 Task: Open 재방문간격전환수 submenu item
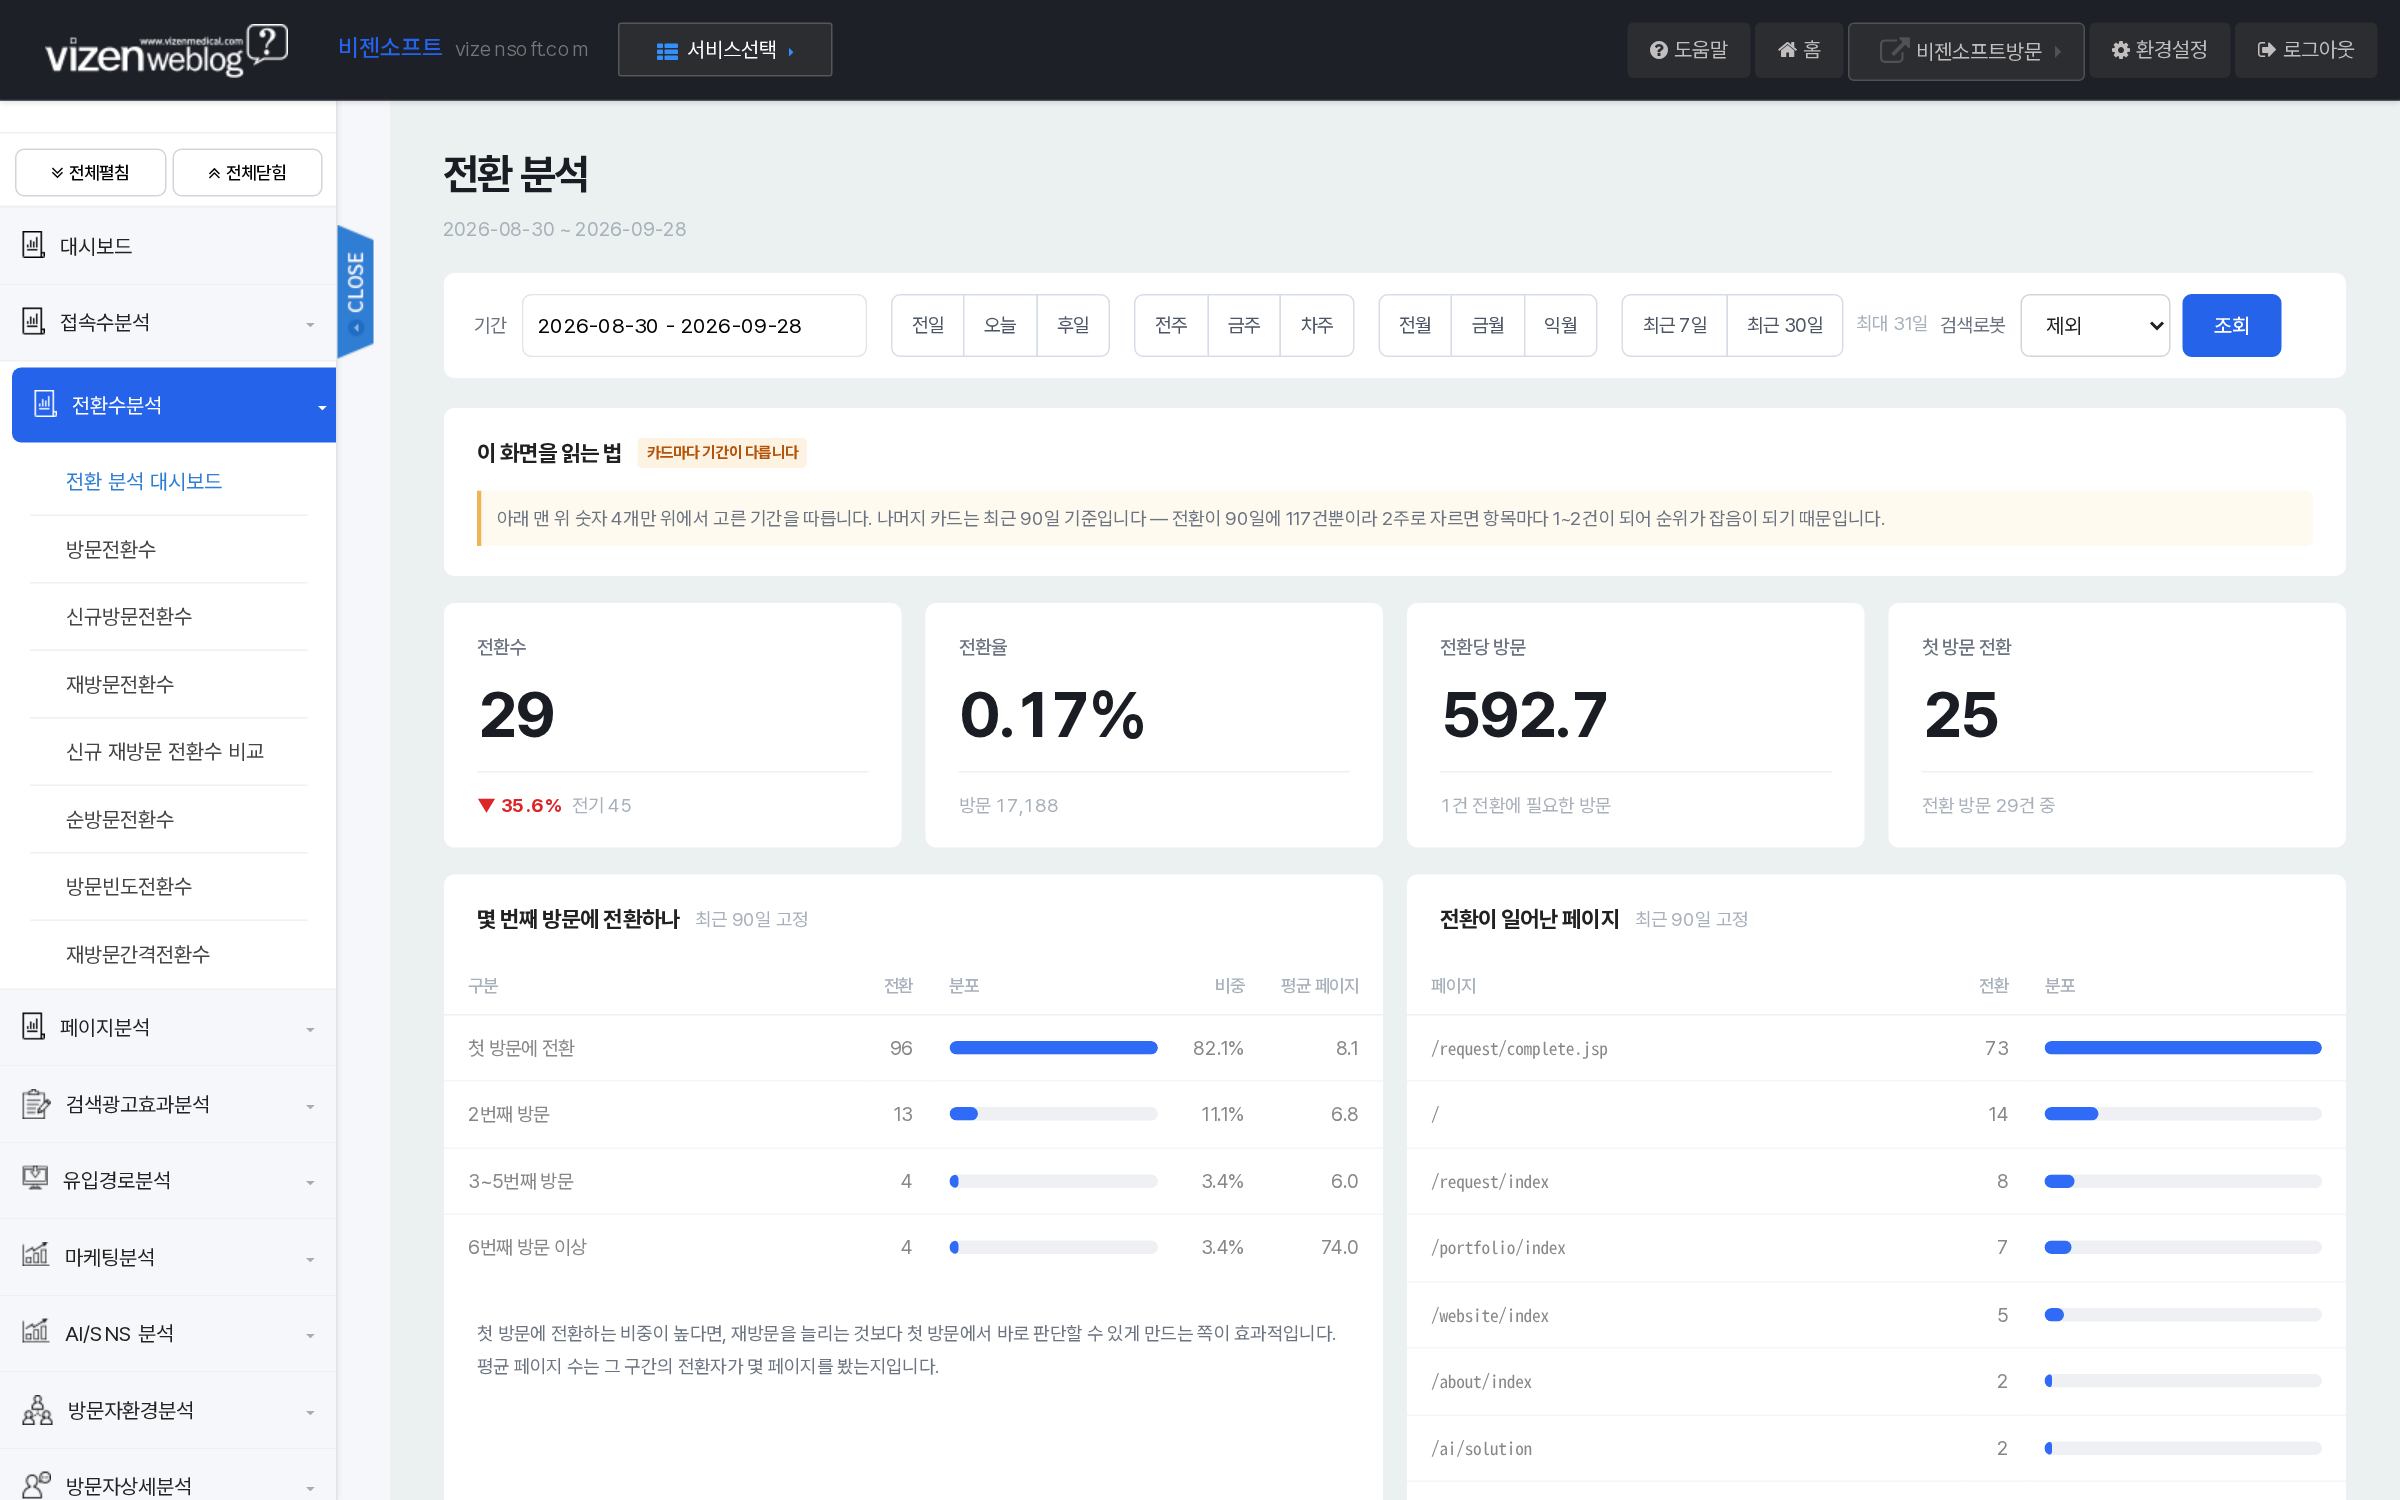138,954
